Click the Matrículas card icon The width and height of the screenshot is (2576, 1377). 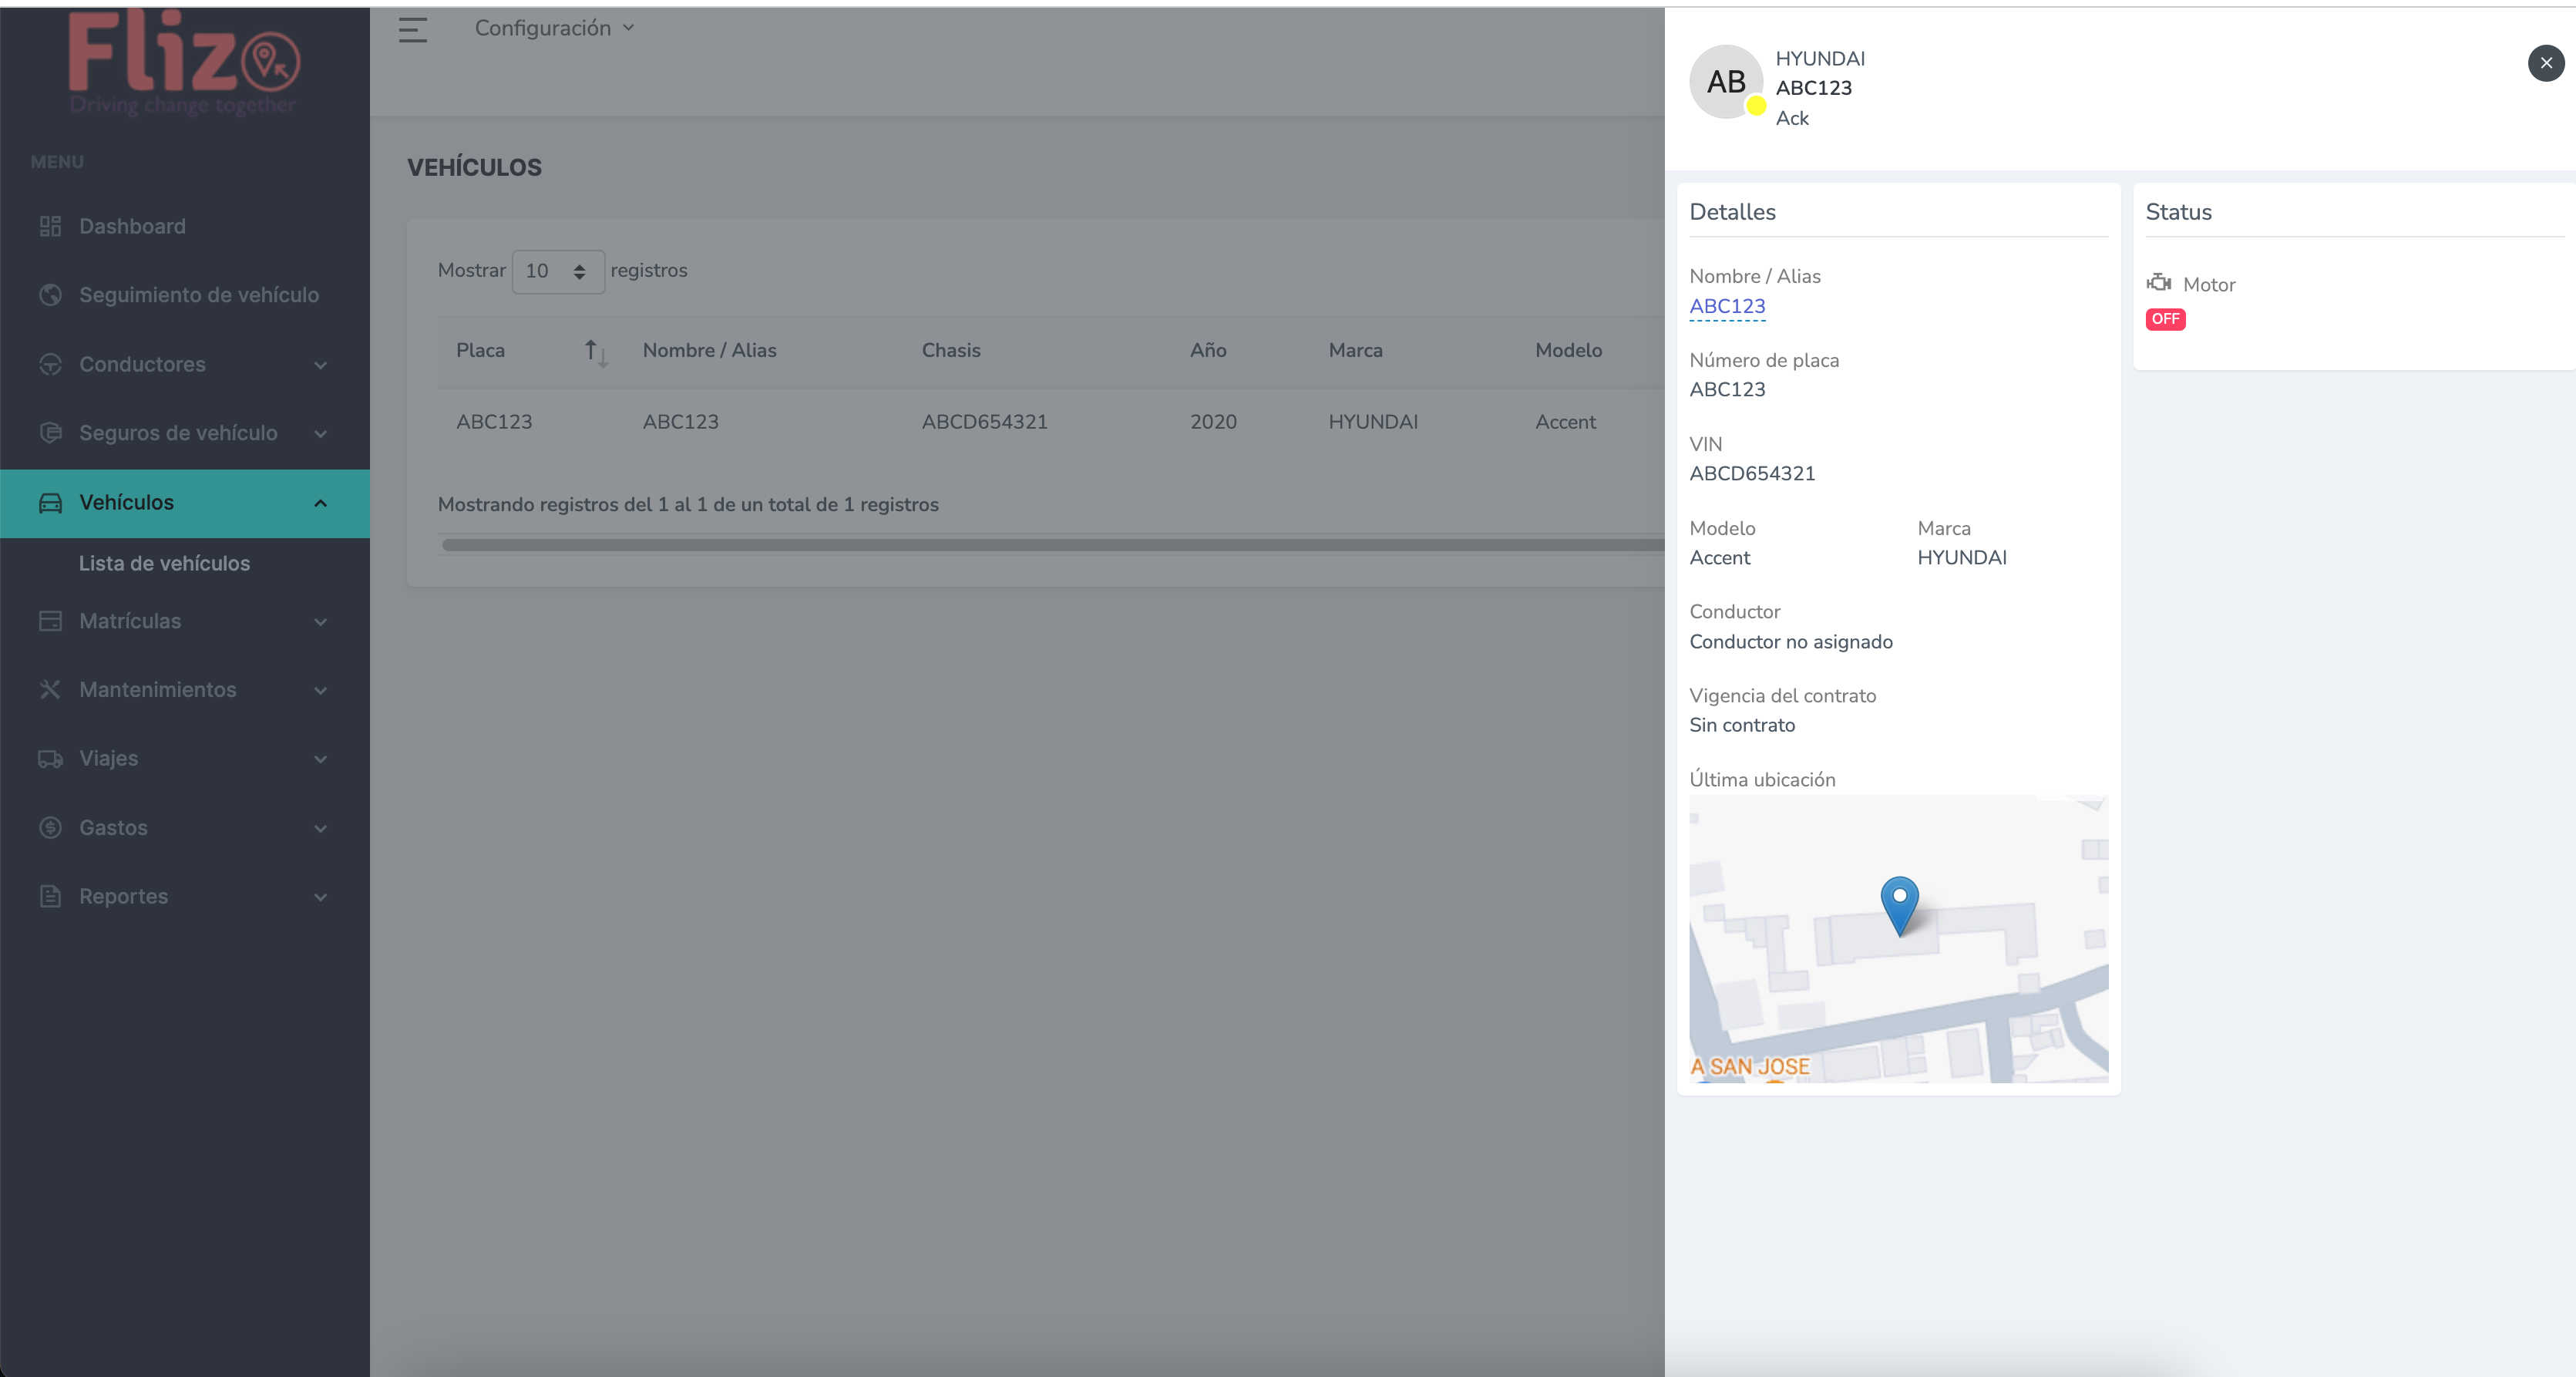pos(50,621)
